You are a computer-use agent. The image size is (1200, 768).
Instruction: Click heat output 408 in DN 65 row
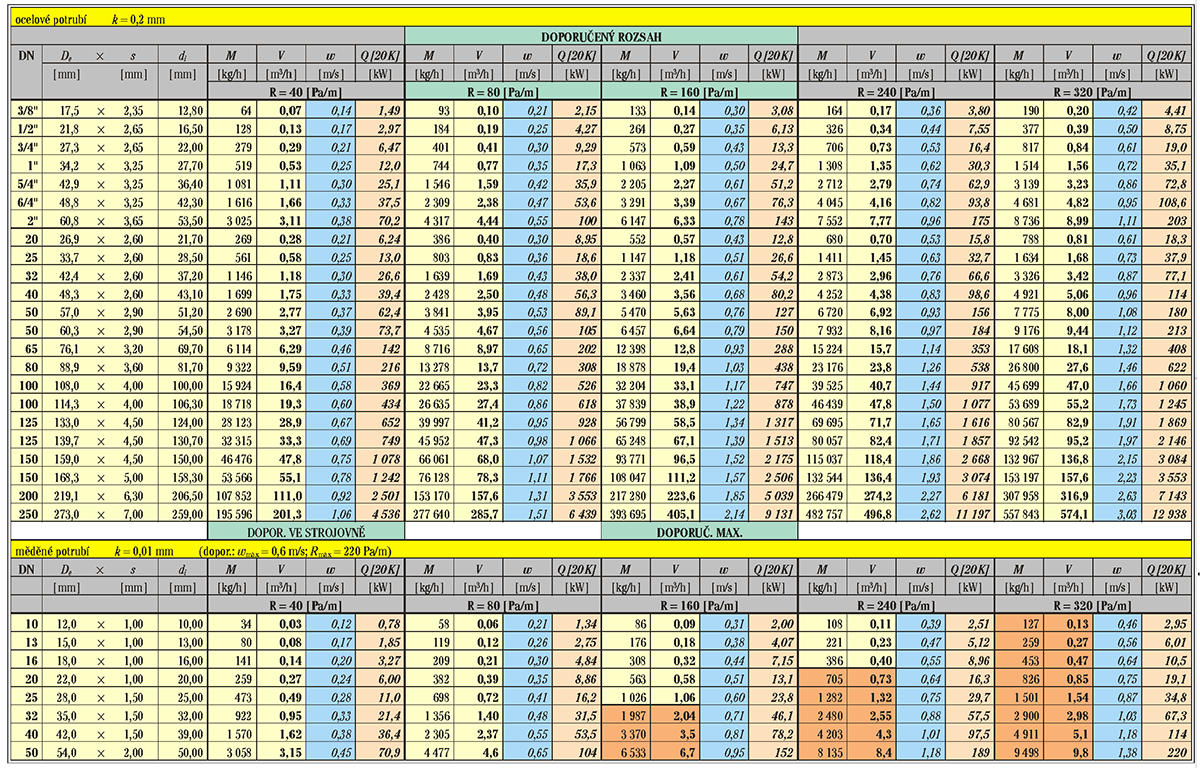(1166, 349)
